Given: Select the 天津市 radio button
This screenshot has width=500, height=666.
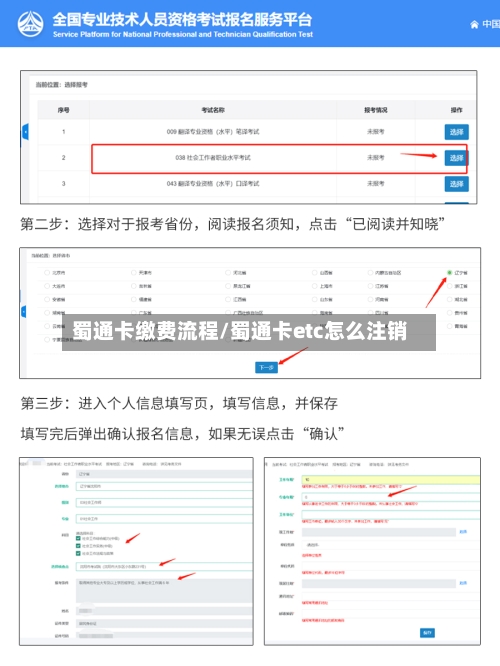Looking at the screenshot, I should (133, 273).
